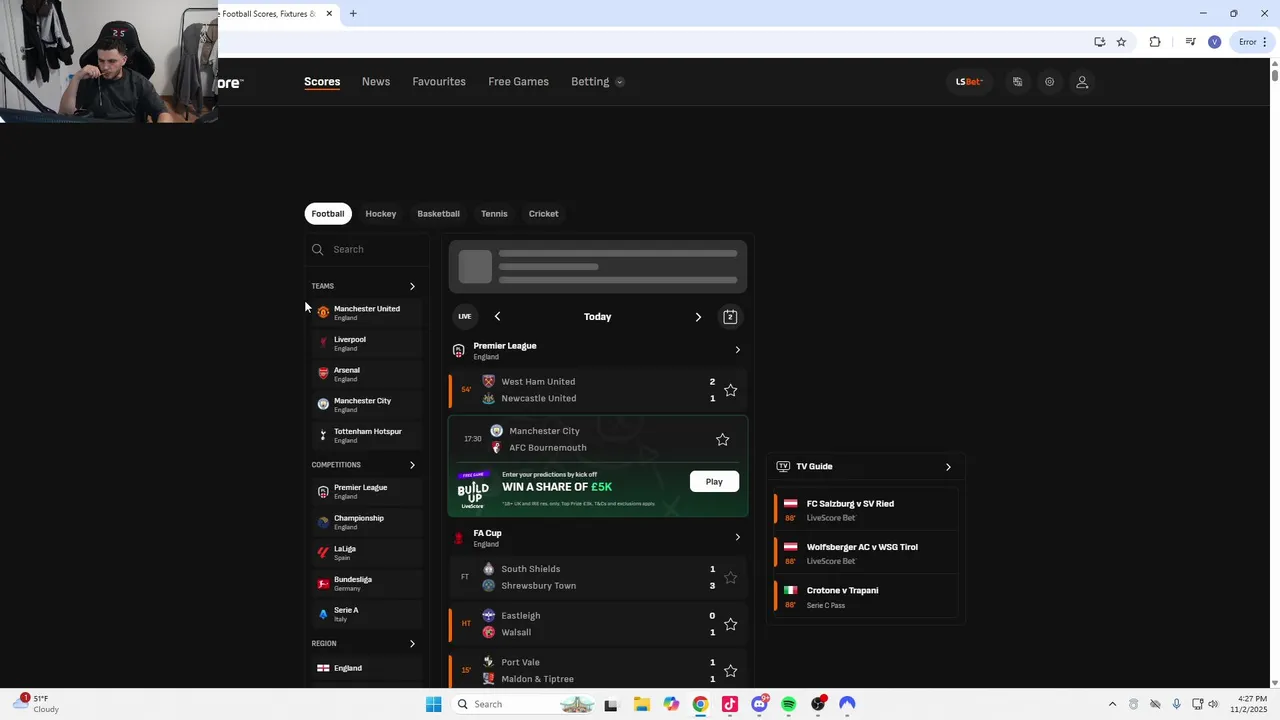The height and width of the screenshot is (720, 1280).
Task: Open Wolfsberger AC v WSG Tirol listing
Action: [x=866, y=553]
